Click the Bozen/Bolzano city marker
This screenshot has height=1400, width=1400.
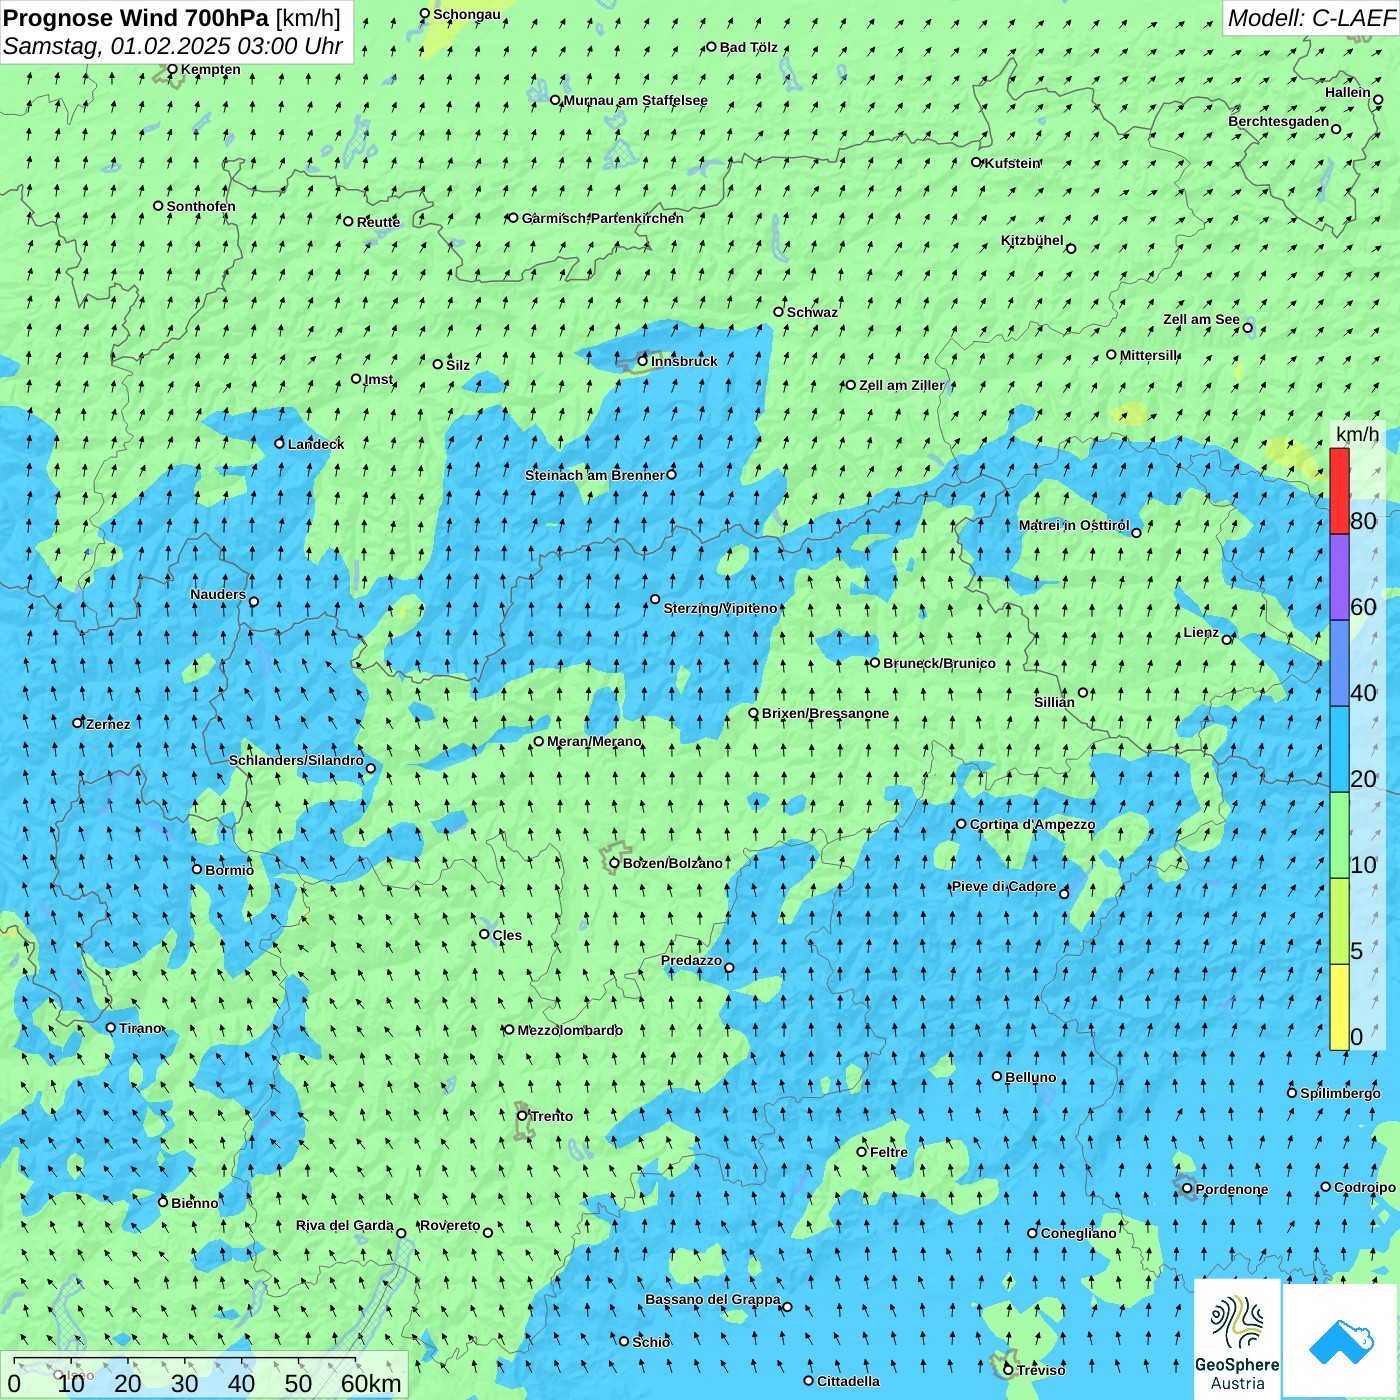pyautogui.click(x=614, y=863)
